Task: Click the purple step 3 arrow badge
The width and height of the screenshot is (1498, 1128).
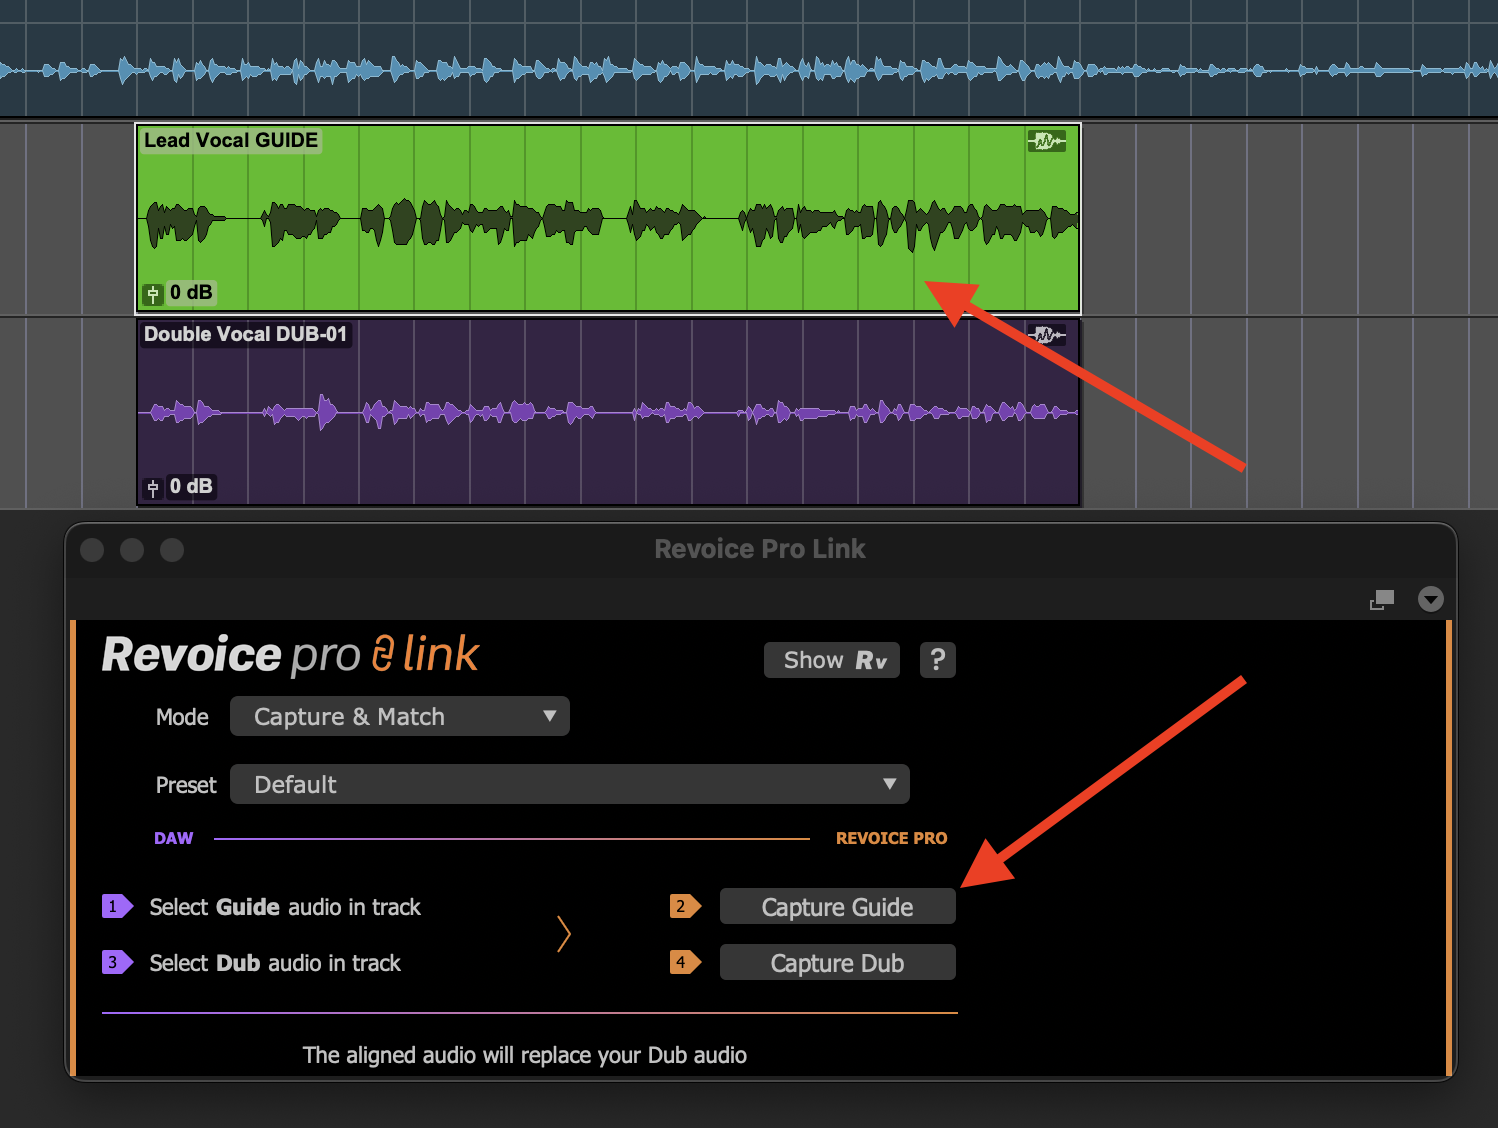Action: click(x=116, y=963)
